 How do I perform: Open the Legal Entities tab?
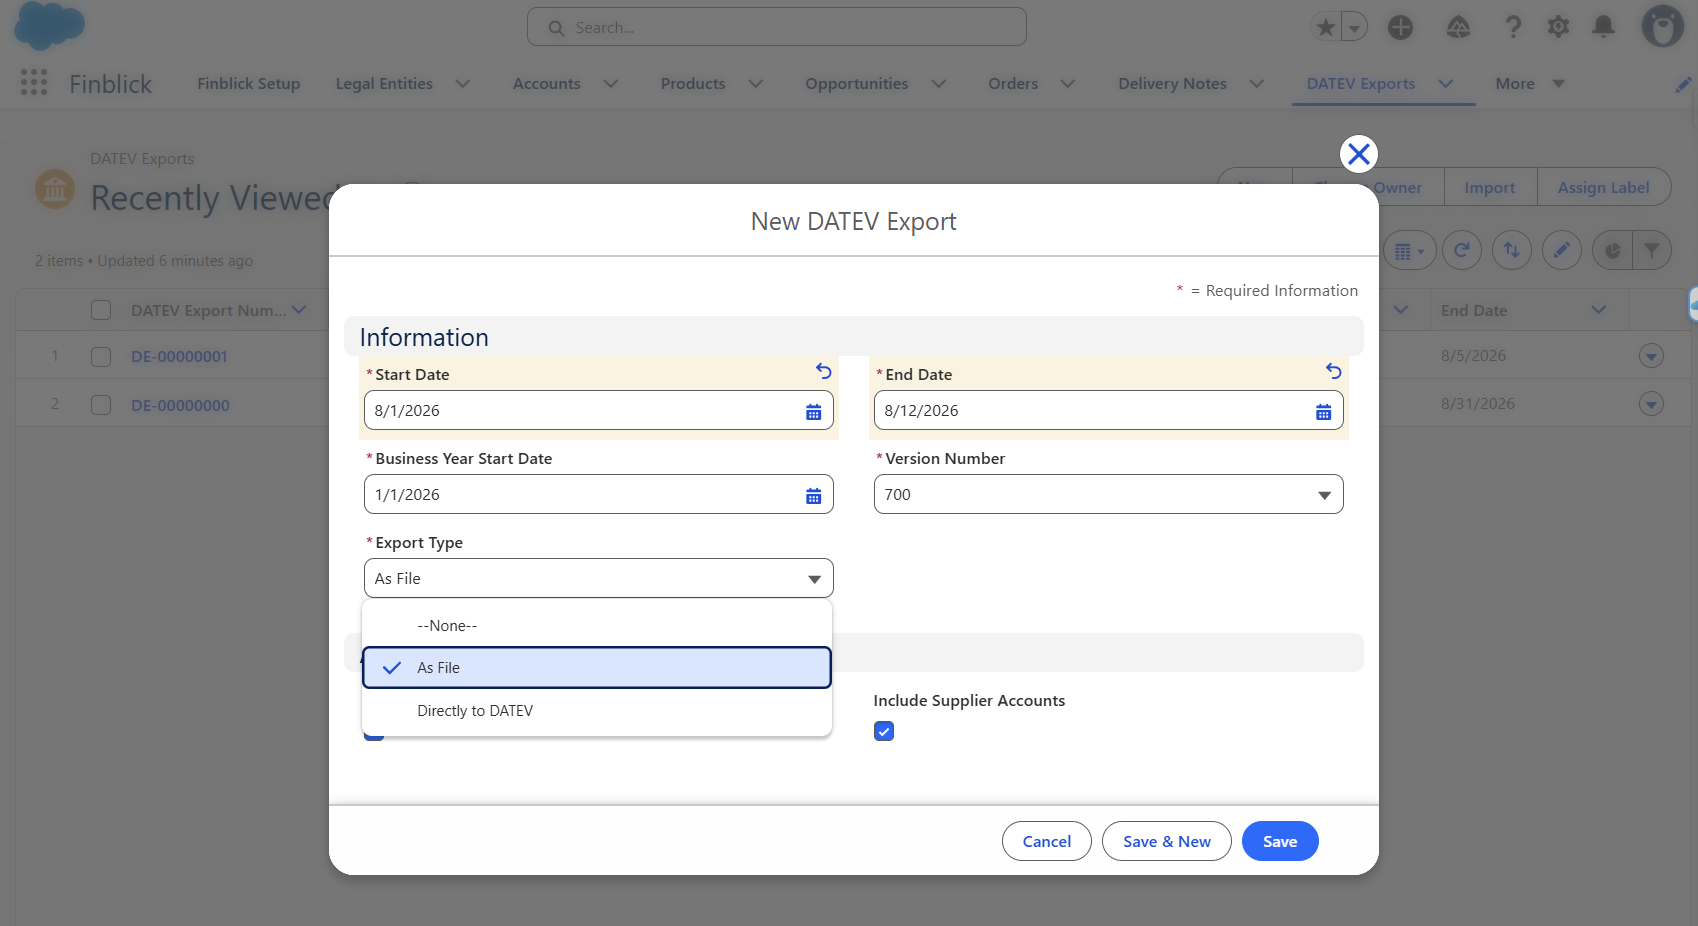384,84
